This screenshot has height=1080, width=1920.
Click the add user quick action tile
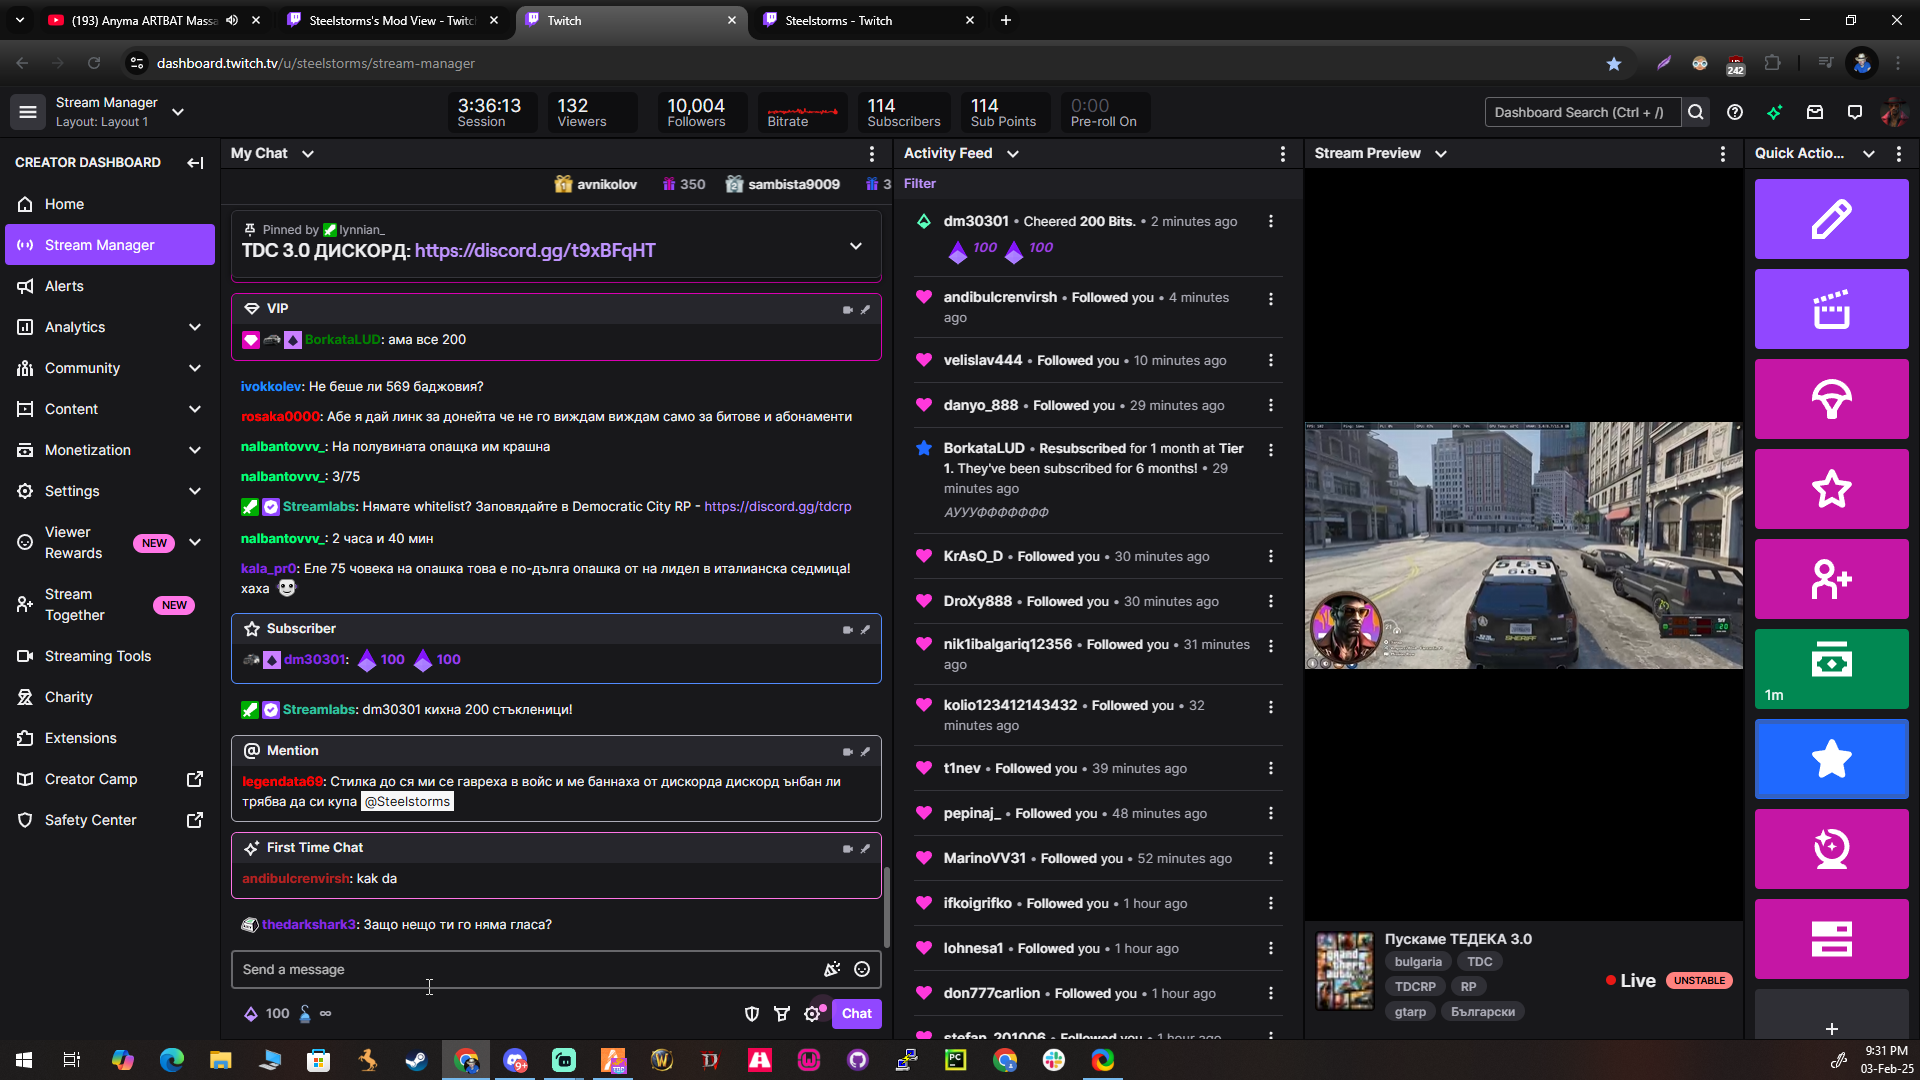pos(1831,579)
